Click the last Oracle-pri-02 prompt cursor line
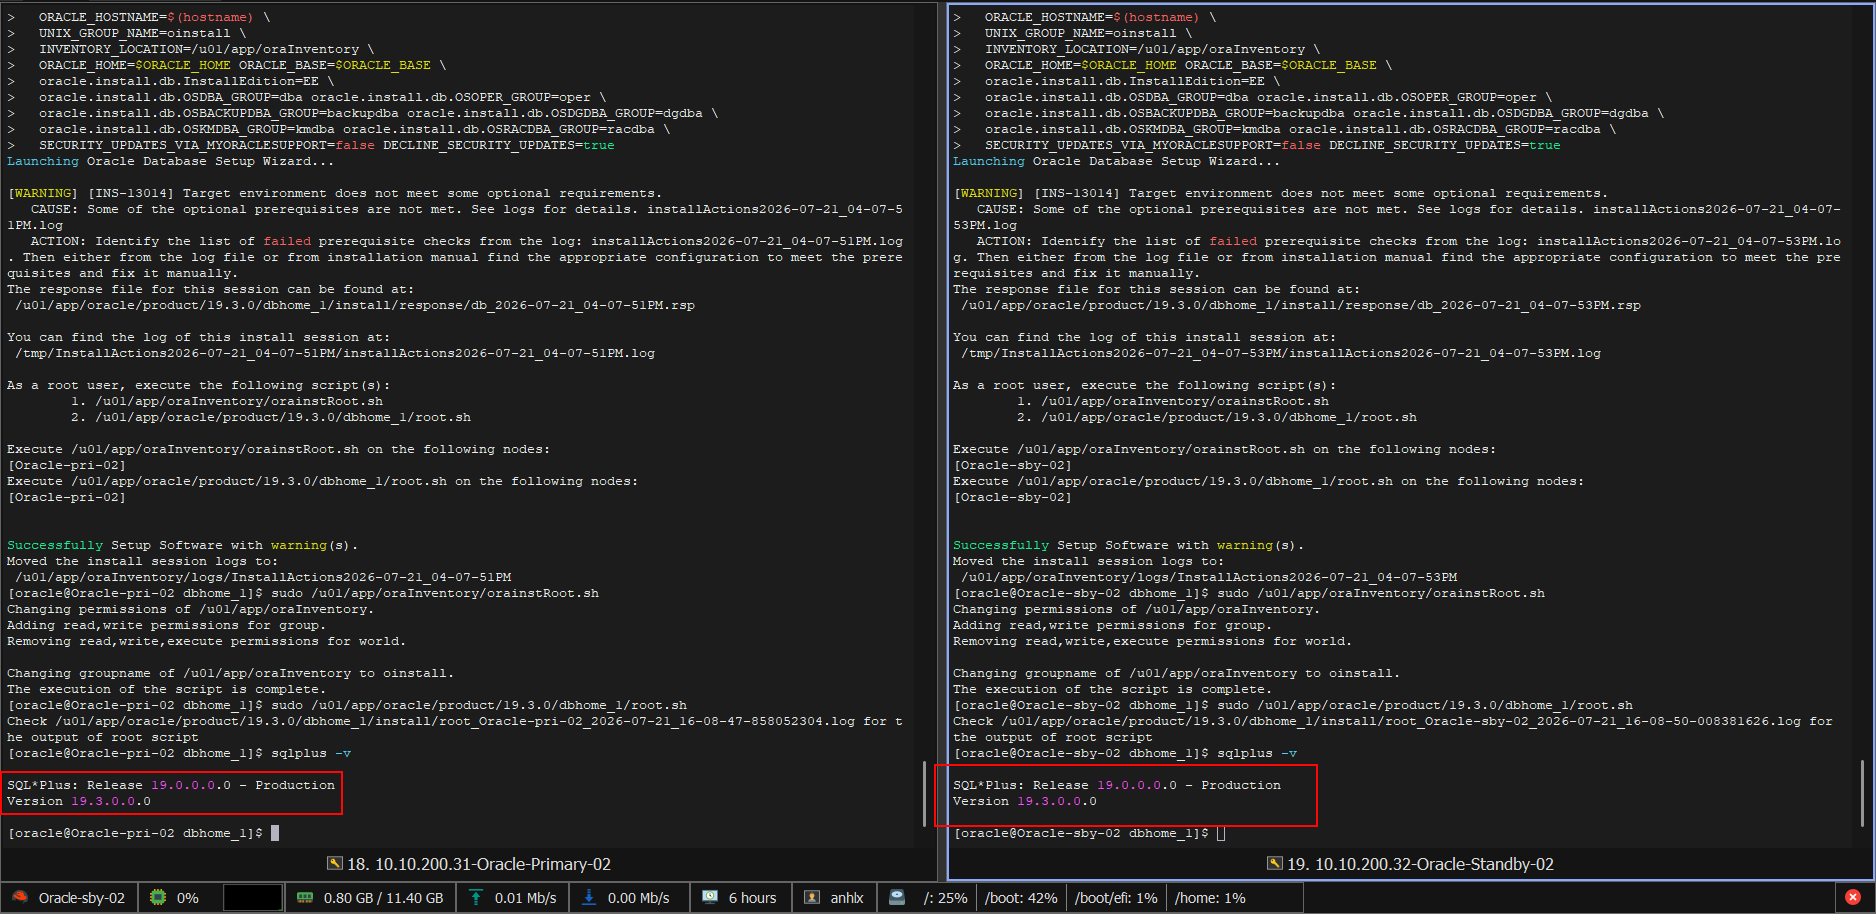Viewport: 1876px width, 914px height. [x=143, y=833]
